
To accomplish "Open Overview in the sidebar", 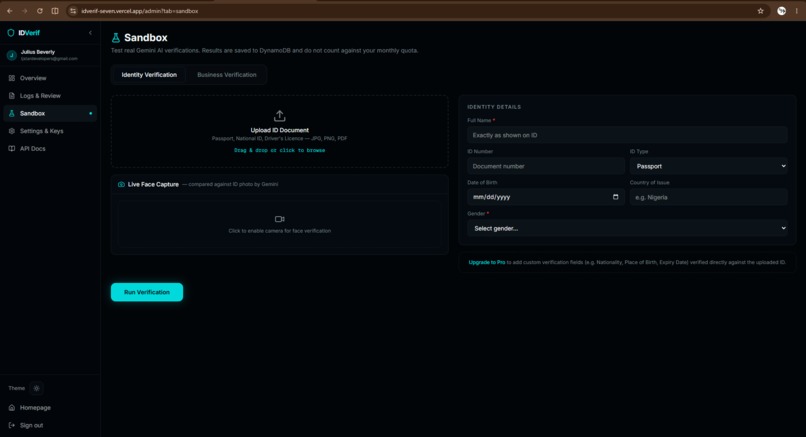I will [50, 78].
